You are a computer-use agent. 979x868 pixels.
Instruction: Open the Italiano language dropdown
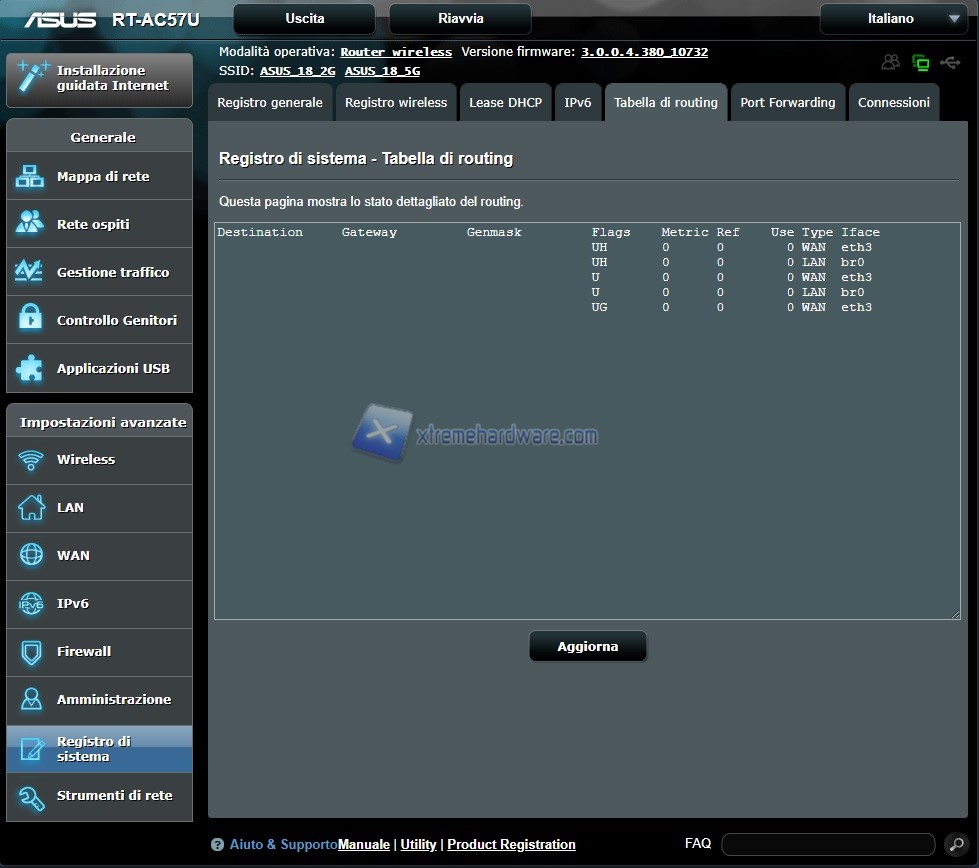[893, 19]
